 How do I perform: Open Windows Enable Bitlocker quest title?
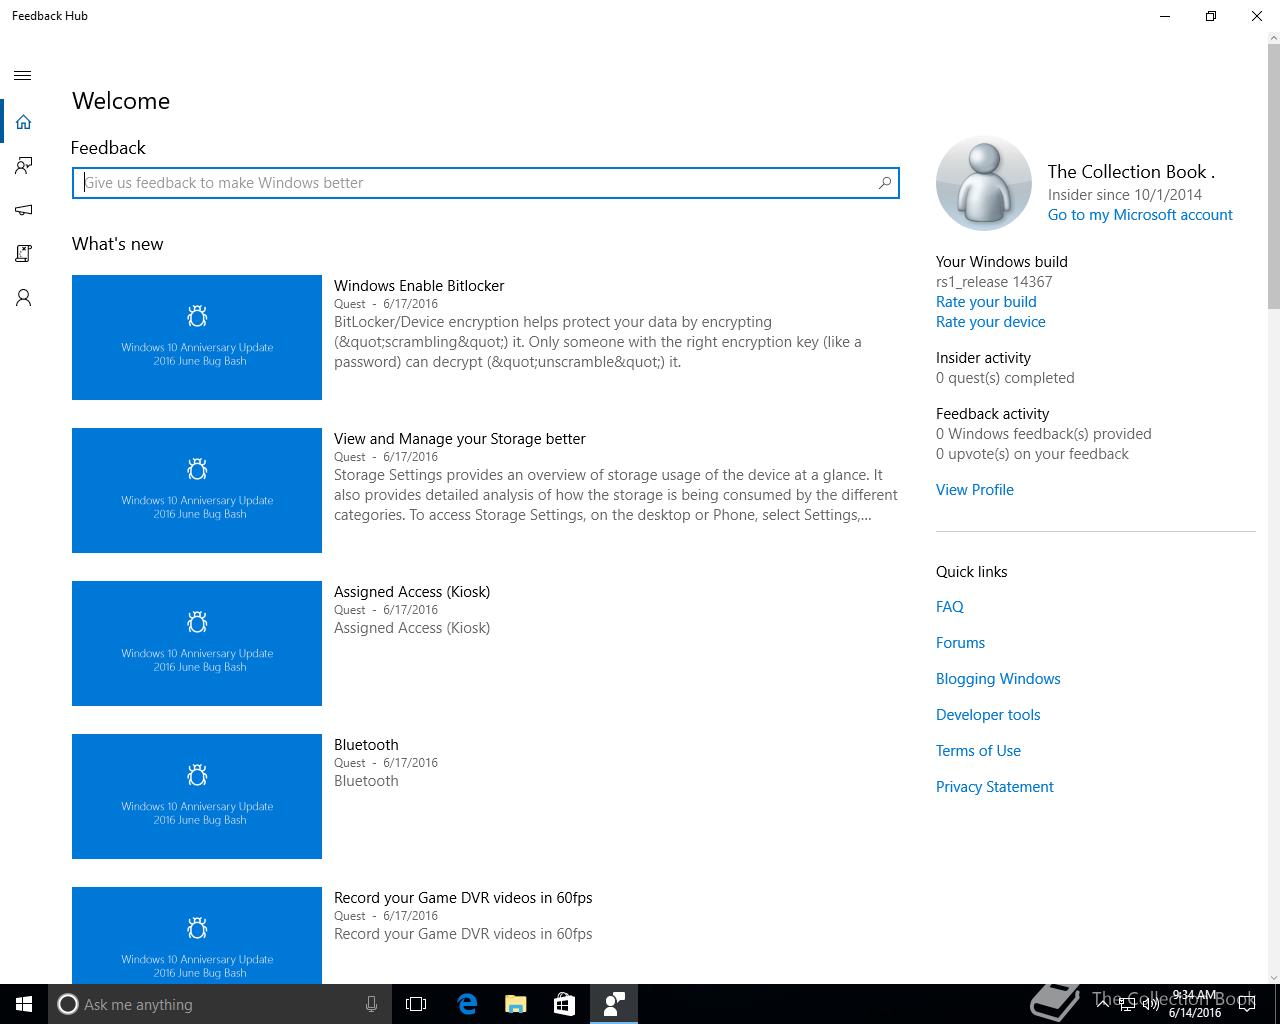point(419,286)
